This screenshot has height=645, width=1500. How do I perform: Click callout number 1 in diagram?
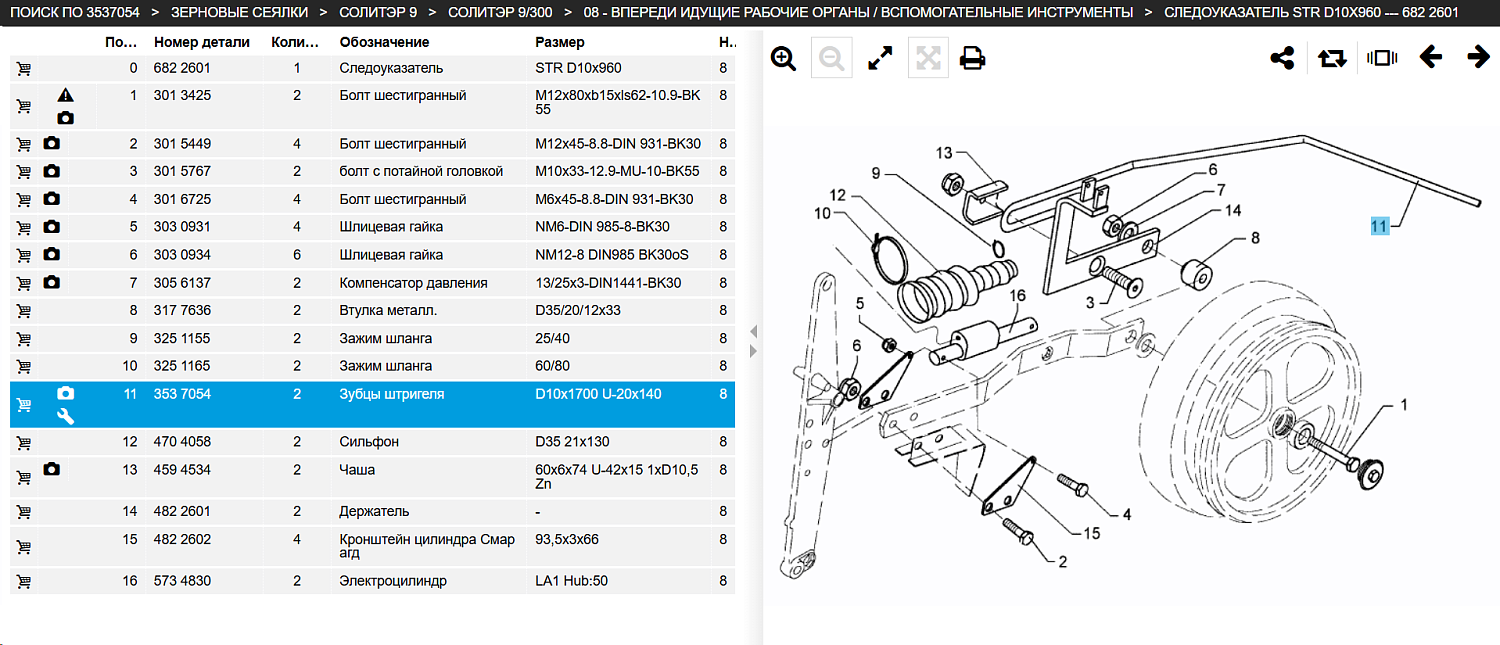click(x=1403, y=405)
